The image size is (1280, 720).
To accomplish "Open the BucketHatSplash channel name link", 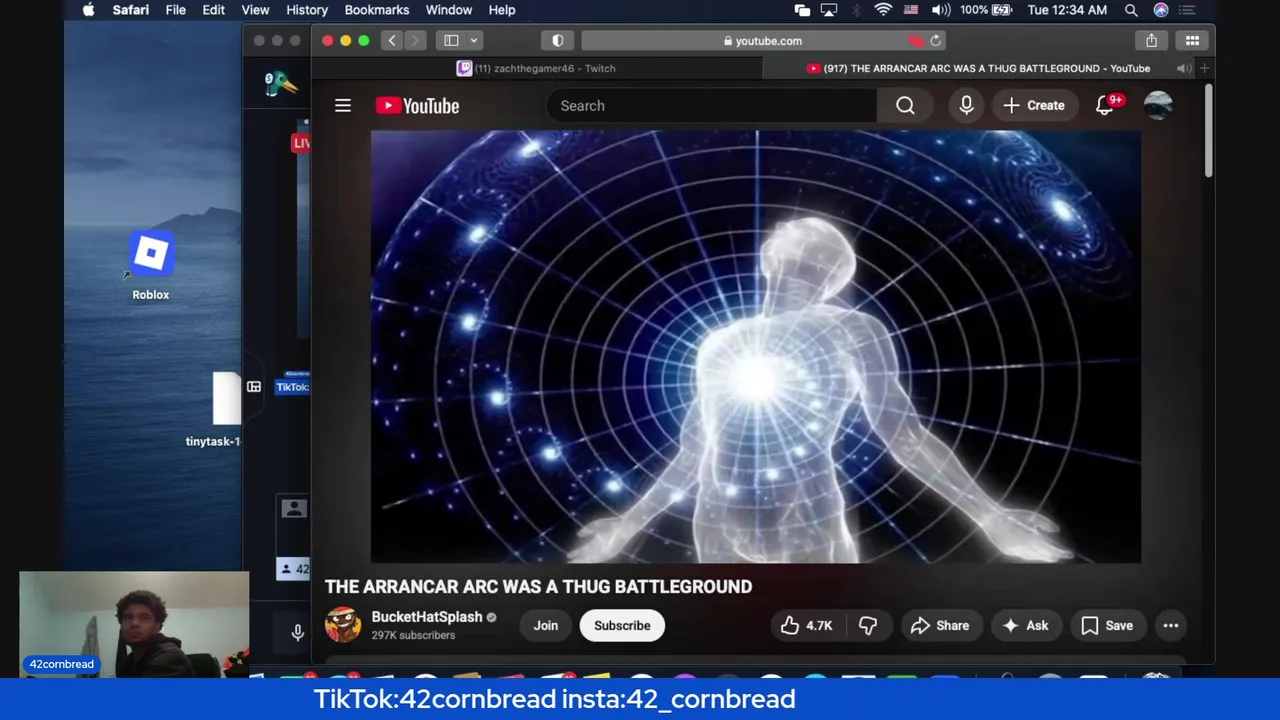I will pos(427,617).
